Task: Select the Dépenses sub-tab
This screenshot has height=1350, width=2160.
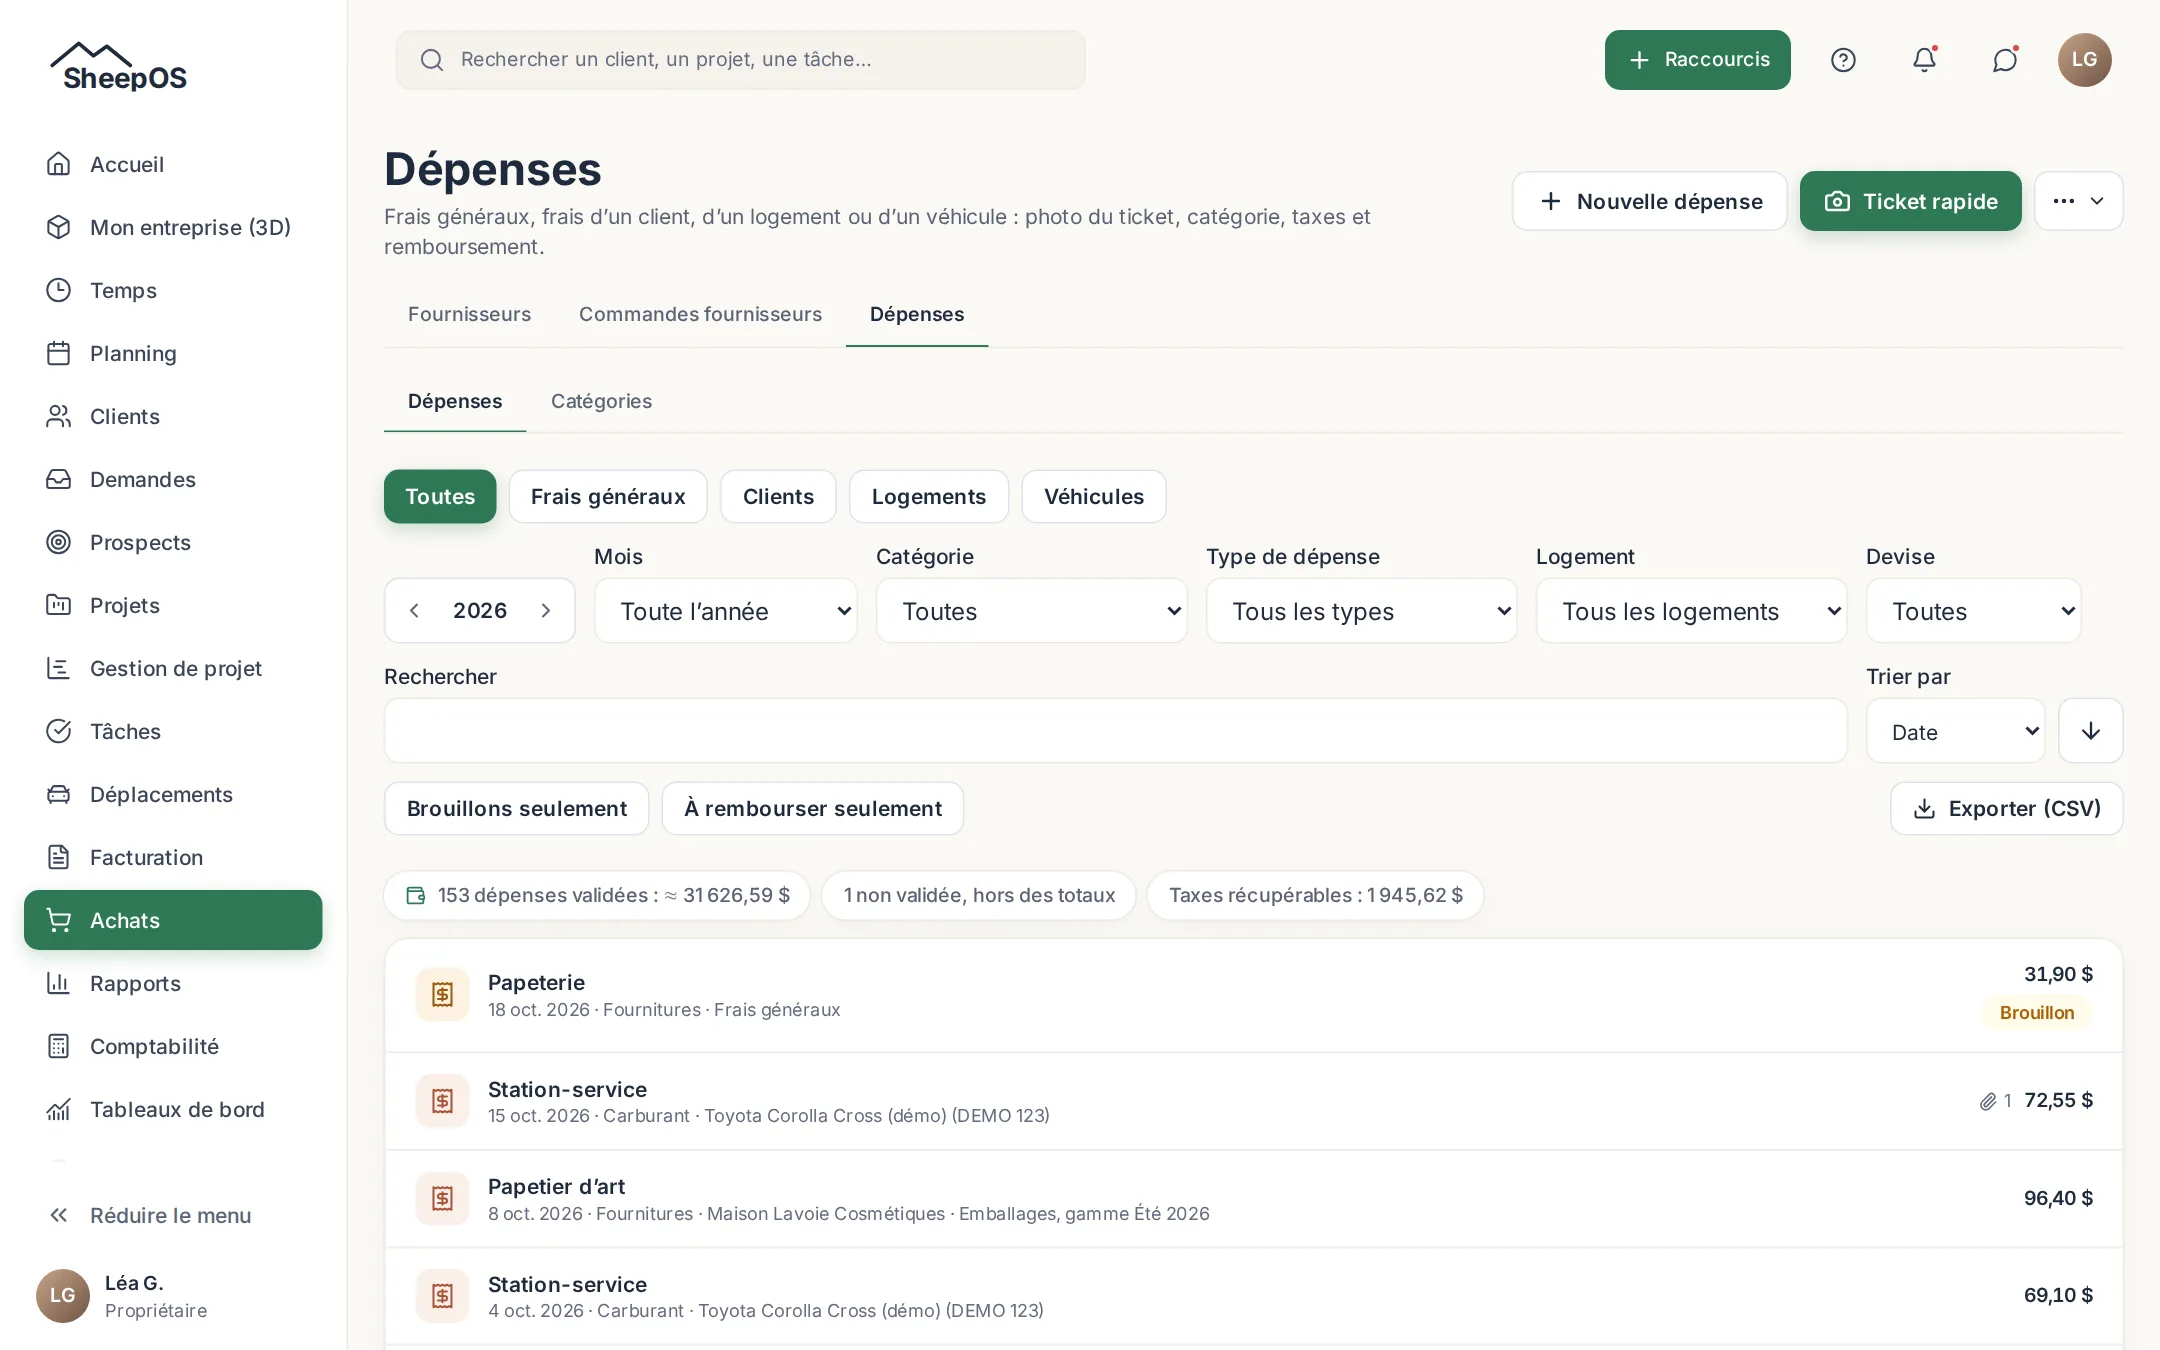Action: [455, 401]
